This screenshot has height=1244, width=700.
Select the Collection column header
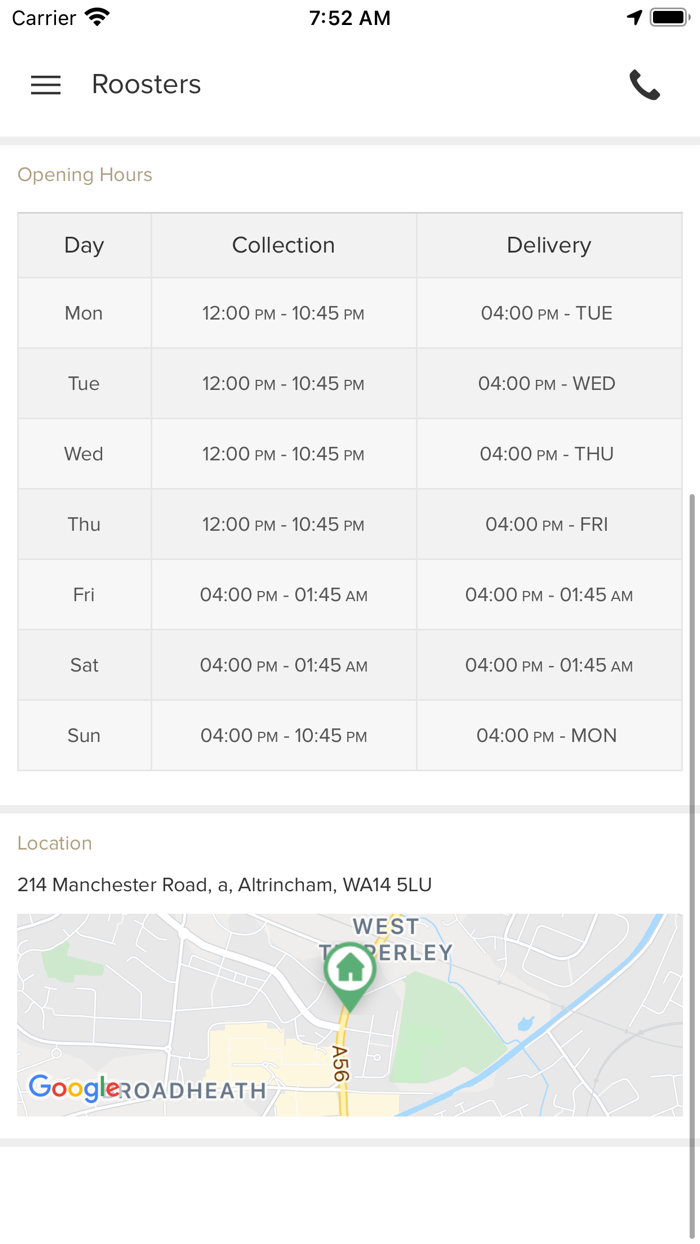point(283,245)
